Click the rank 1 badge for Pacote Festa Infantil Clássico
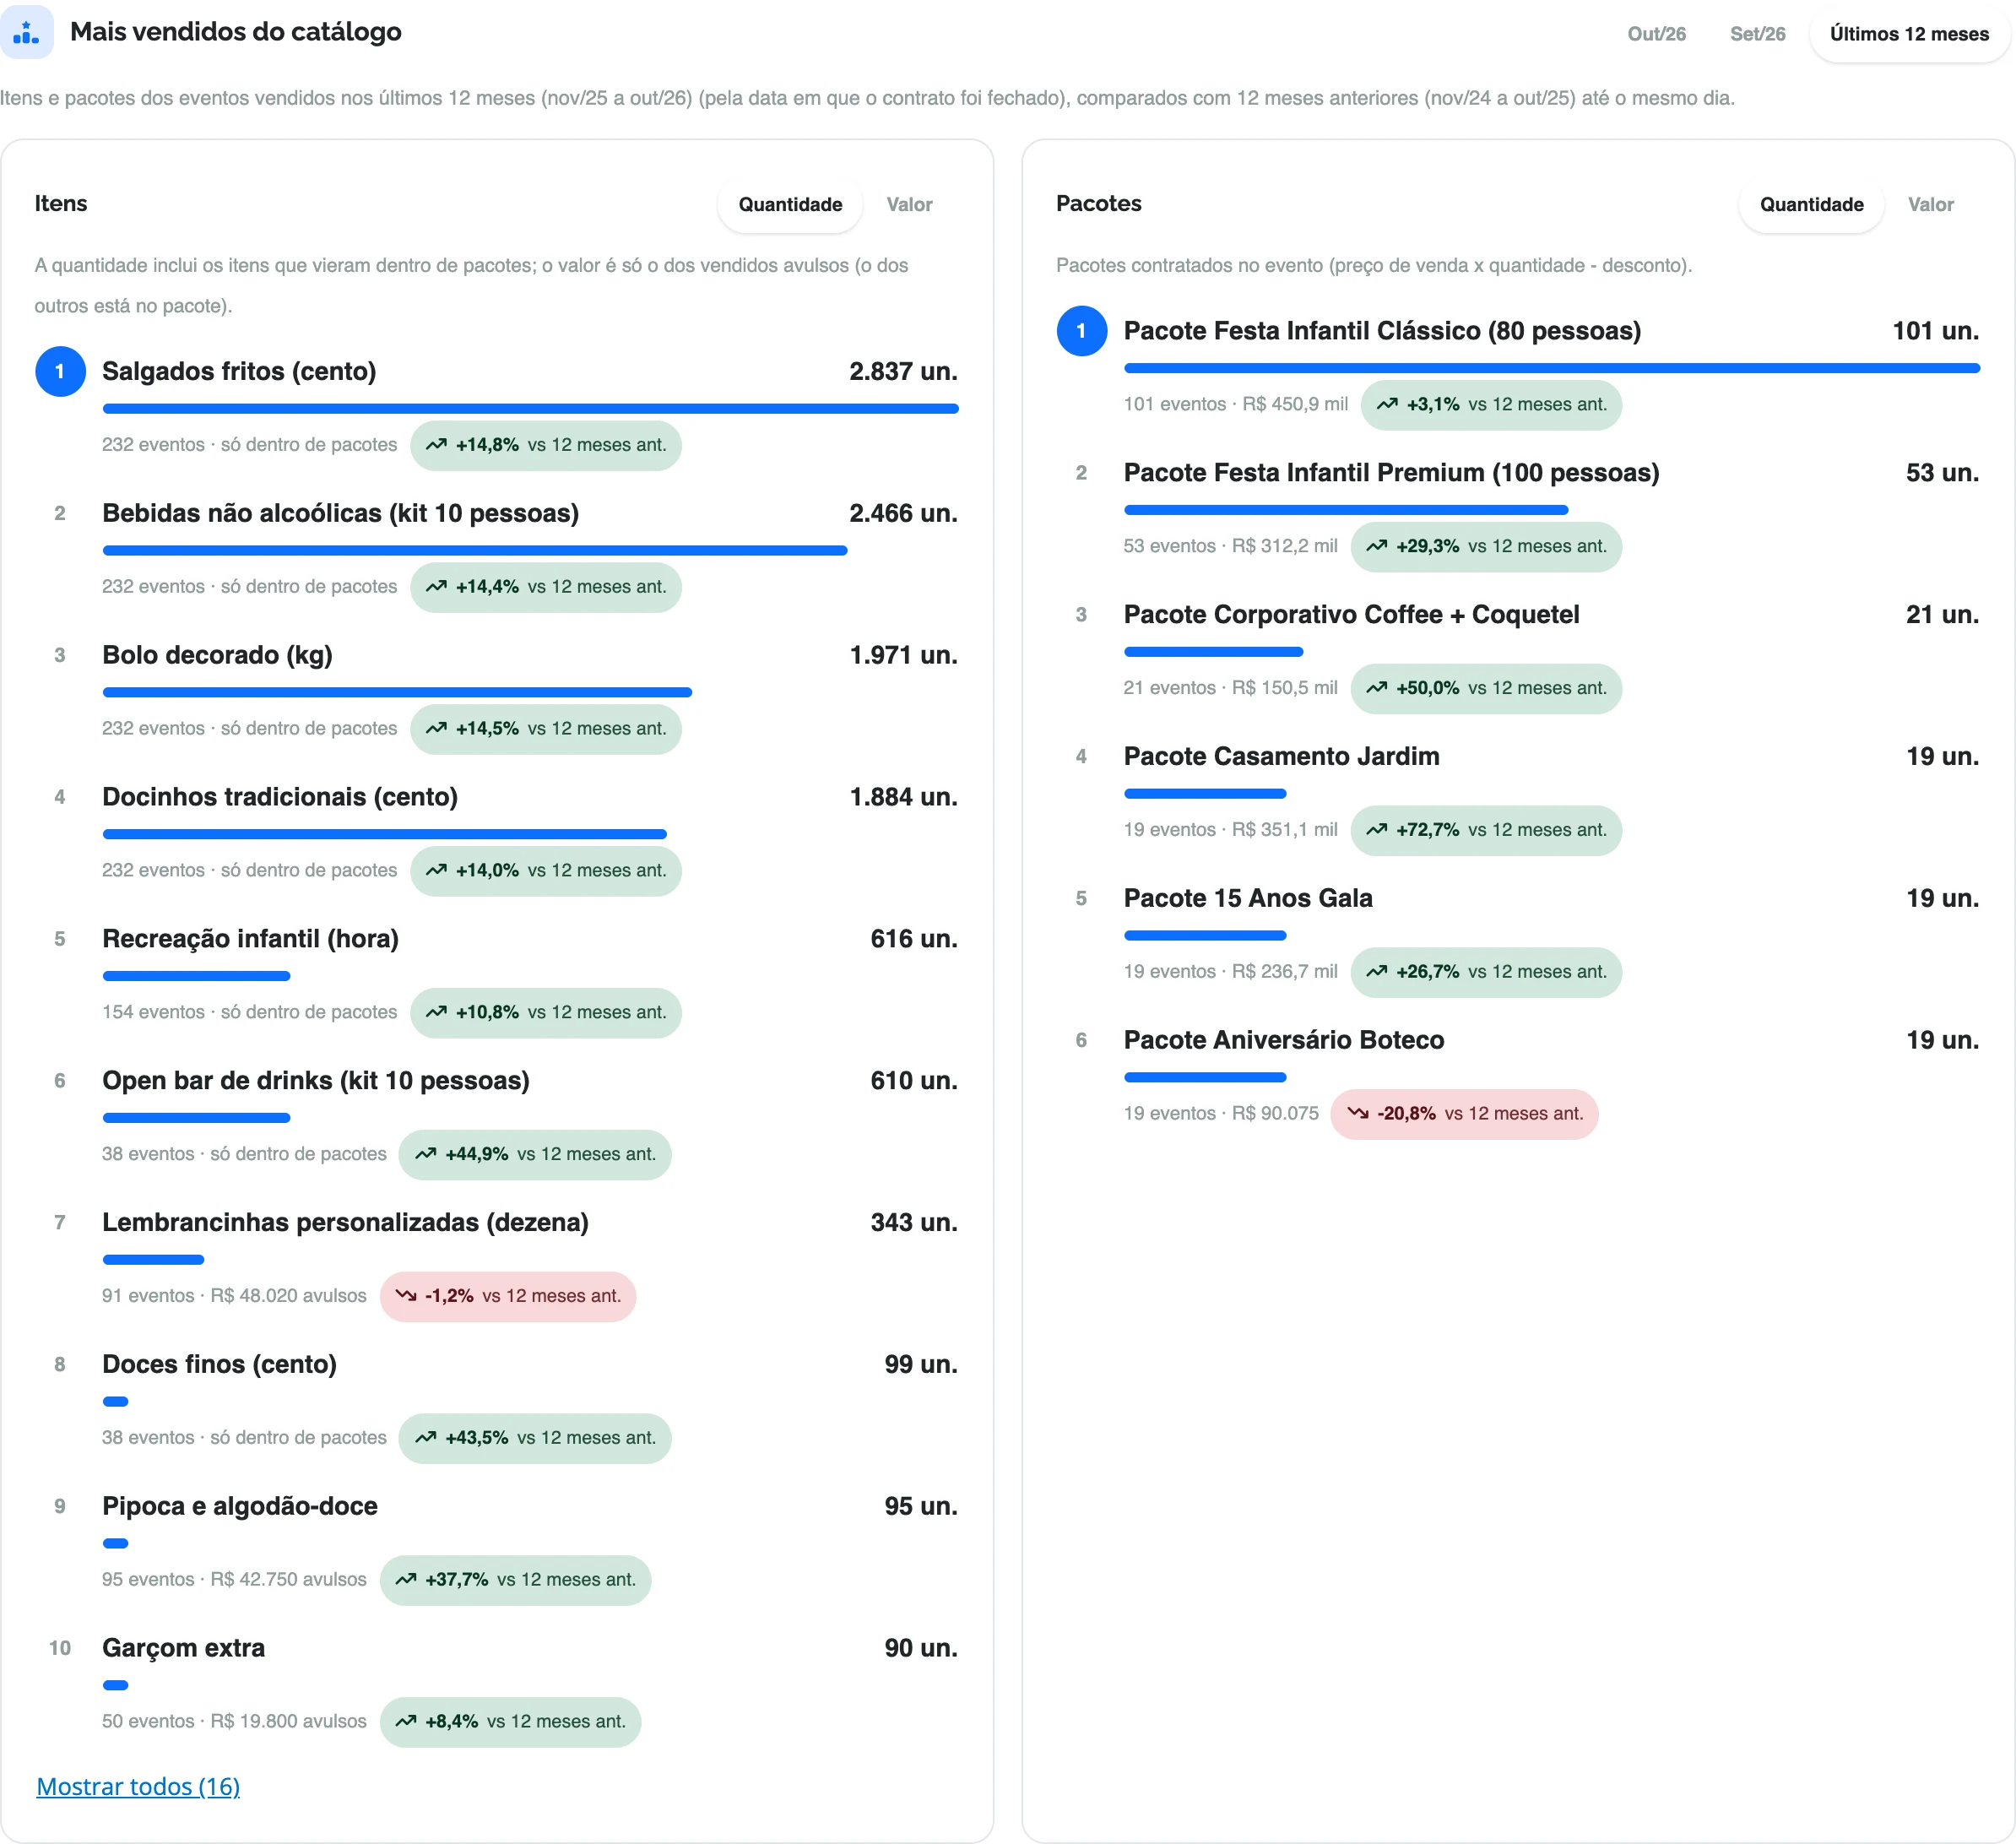Viewport: 2016px width, 1844px height. point(1081,331)
